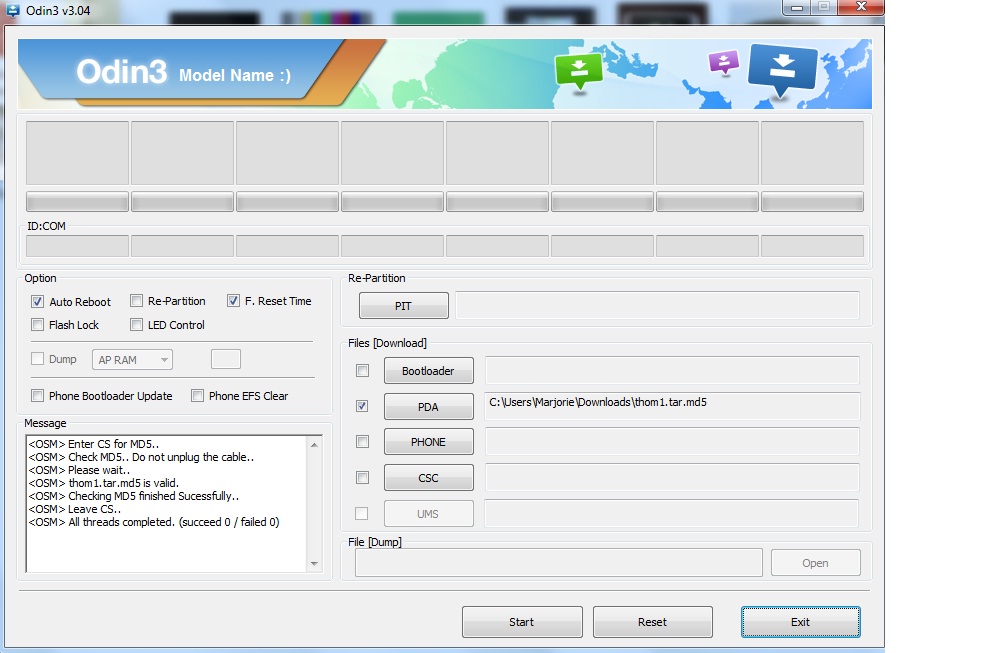Image resolution: width=1008 pixels, height=653 pixels.
Task: Close the Odin3 window
Action: tap(861, 7)
